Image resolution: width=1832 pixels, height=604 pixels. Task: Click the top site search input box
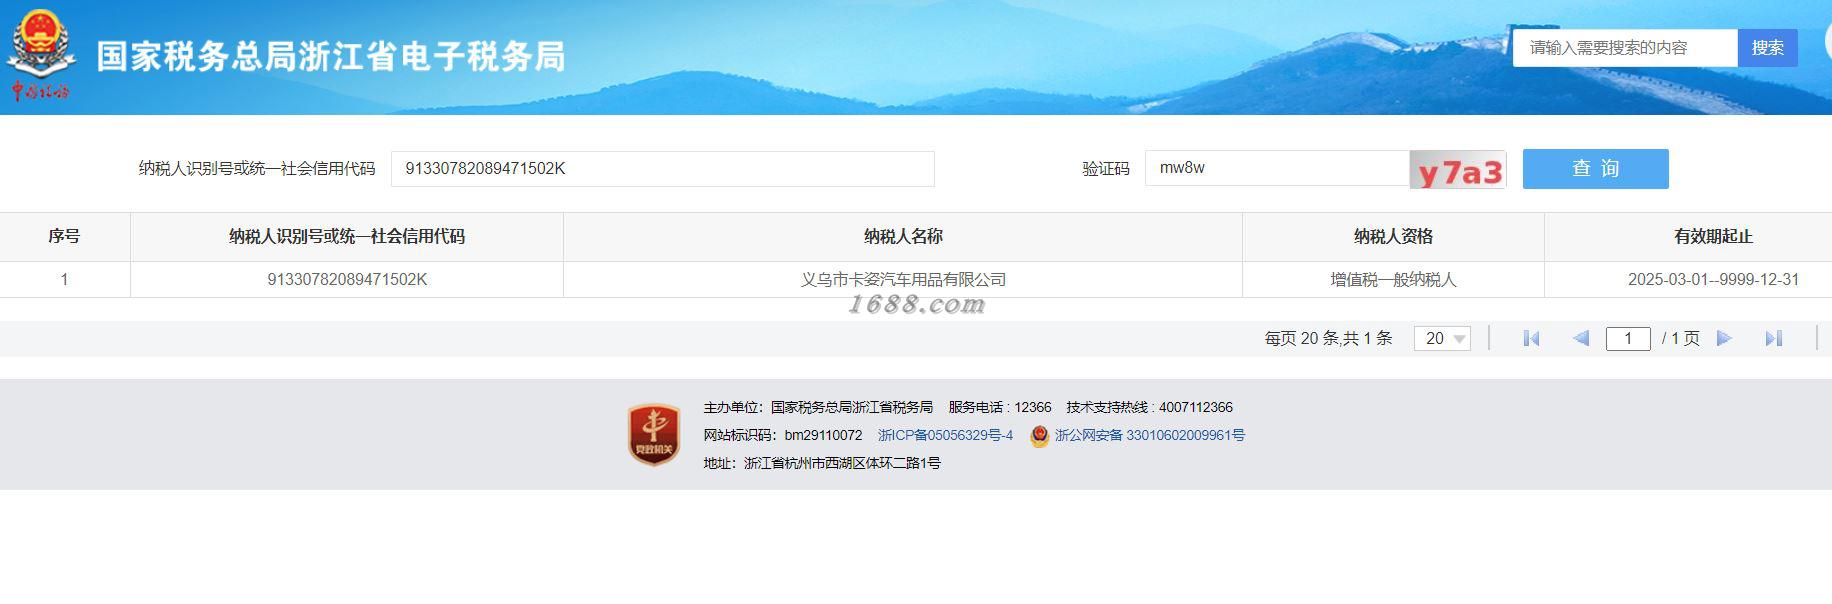1624,48
